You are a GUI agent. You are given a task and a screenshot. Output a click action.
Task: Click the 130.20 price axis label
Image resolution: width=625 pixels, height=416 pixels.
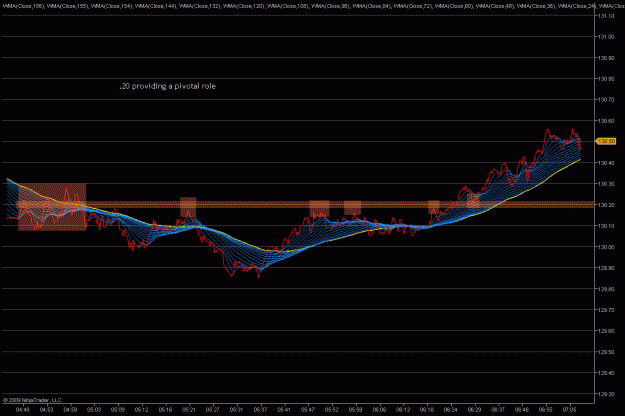605,205
